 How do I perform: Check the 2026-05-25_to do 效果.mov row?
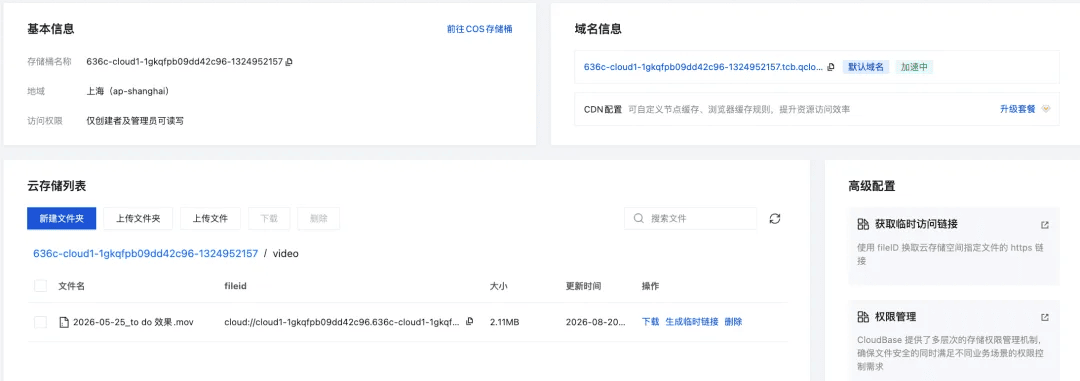(41, 322)
